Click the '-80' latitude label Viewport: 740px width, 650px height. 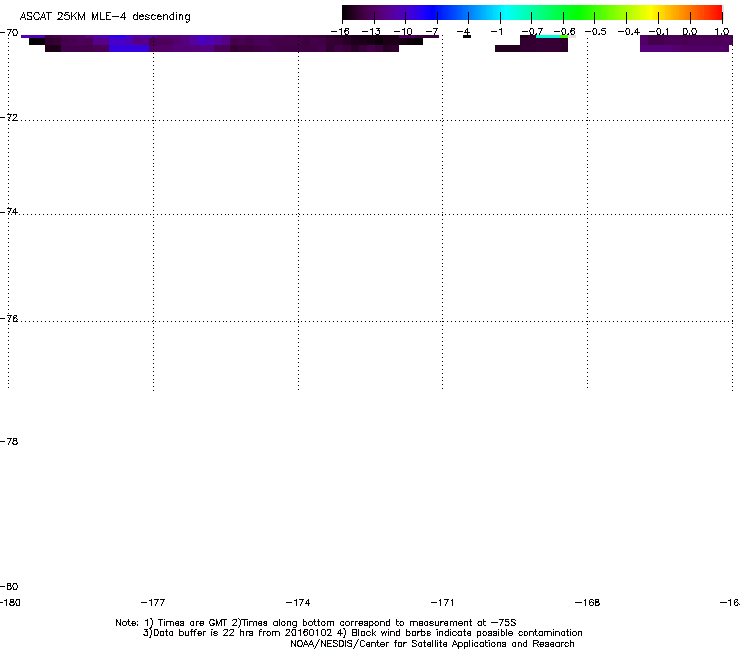click(9, 586)
